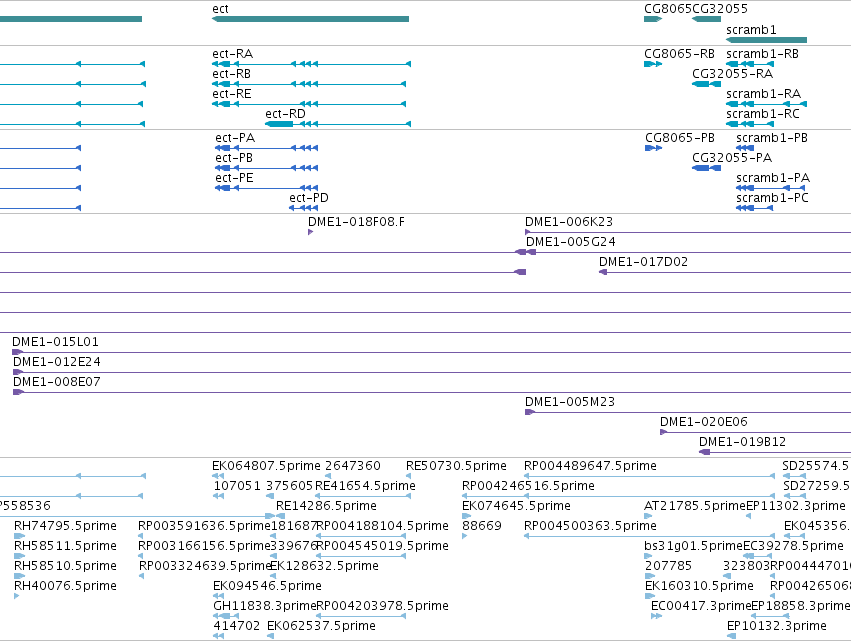Click the DME1-005M23 clone label
The height and width of the screenshot is (641, 851).
pos(570,402)
